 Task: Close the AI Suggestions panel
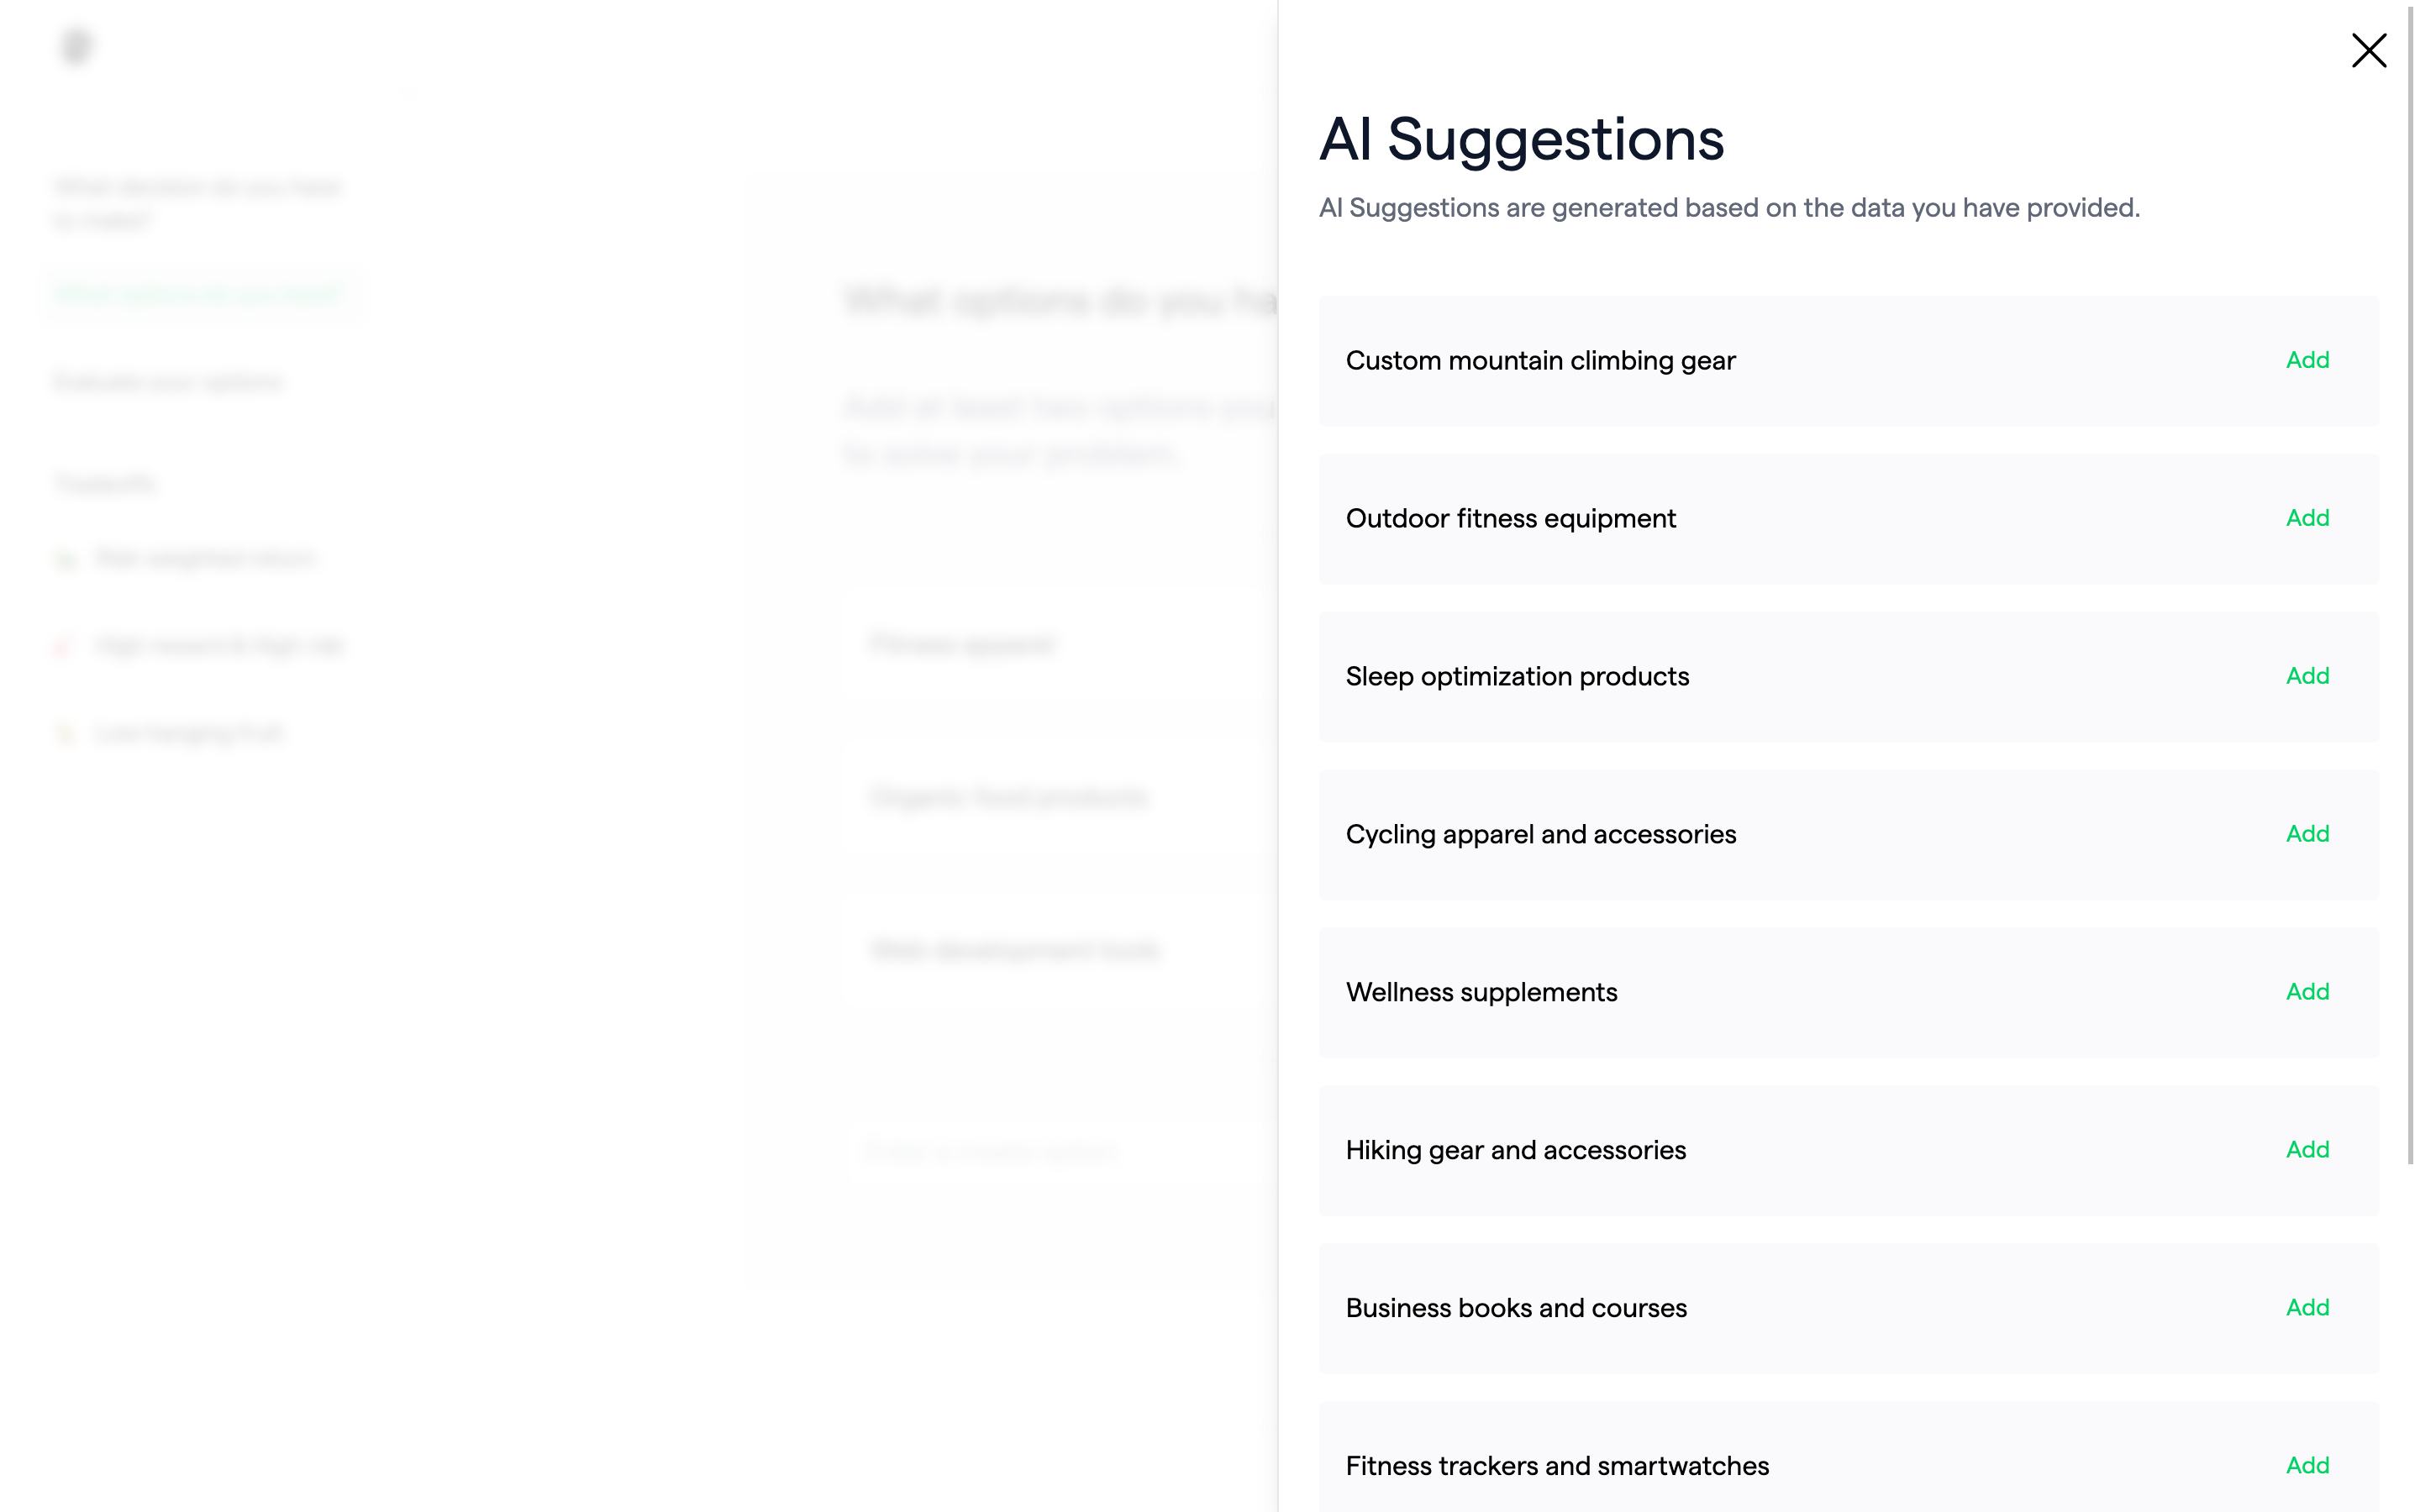pyautogui.click(x=2368, y=50)
